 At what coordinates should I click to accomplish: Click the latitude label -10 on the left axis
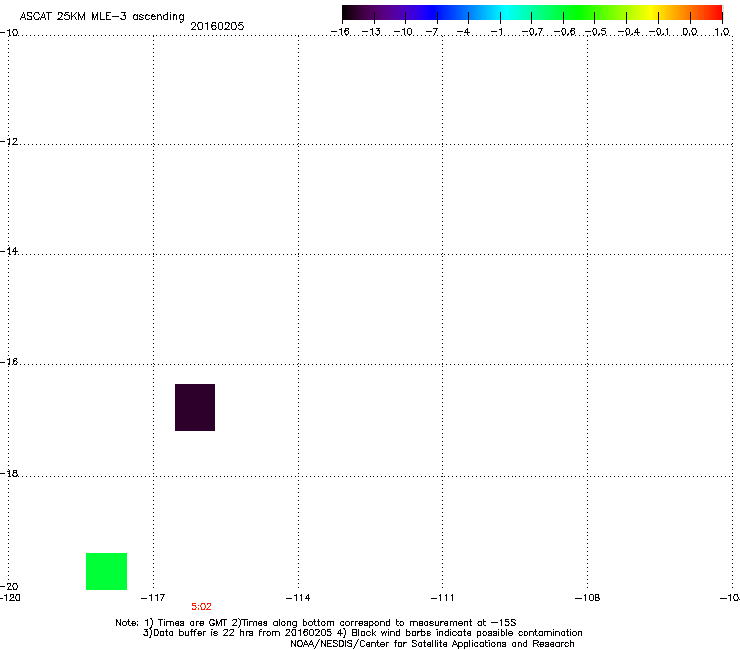9,33
